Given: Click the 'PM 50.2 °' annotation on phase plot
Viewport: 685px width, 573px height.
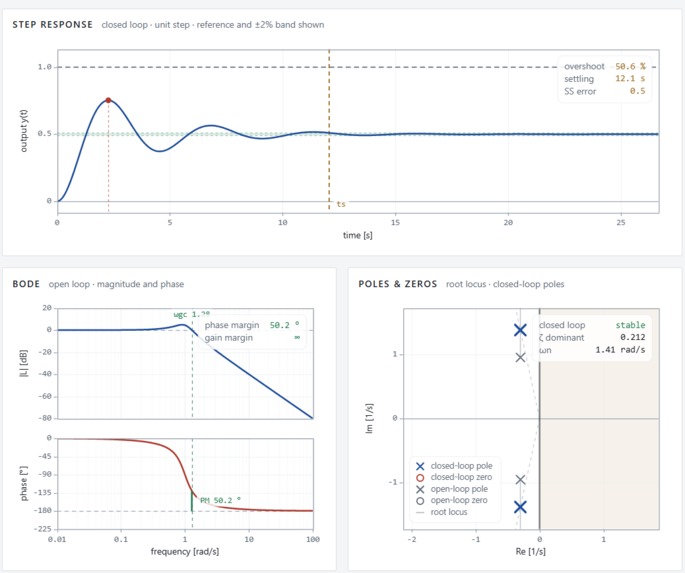Looking at the screenshot, I should (x=220, y=500).
